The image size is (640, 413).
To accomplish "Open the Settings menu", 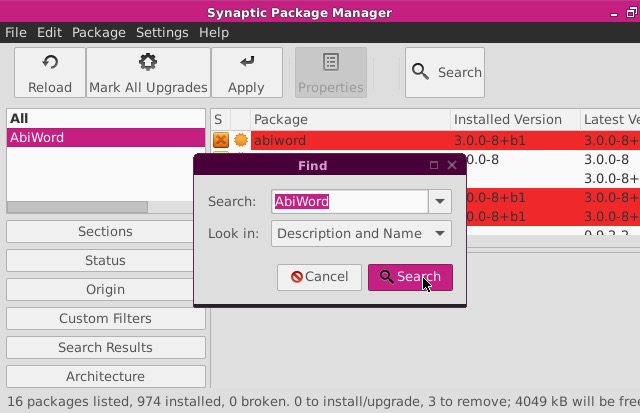I will click(162, 32).
